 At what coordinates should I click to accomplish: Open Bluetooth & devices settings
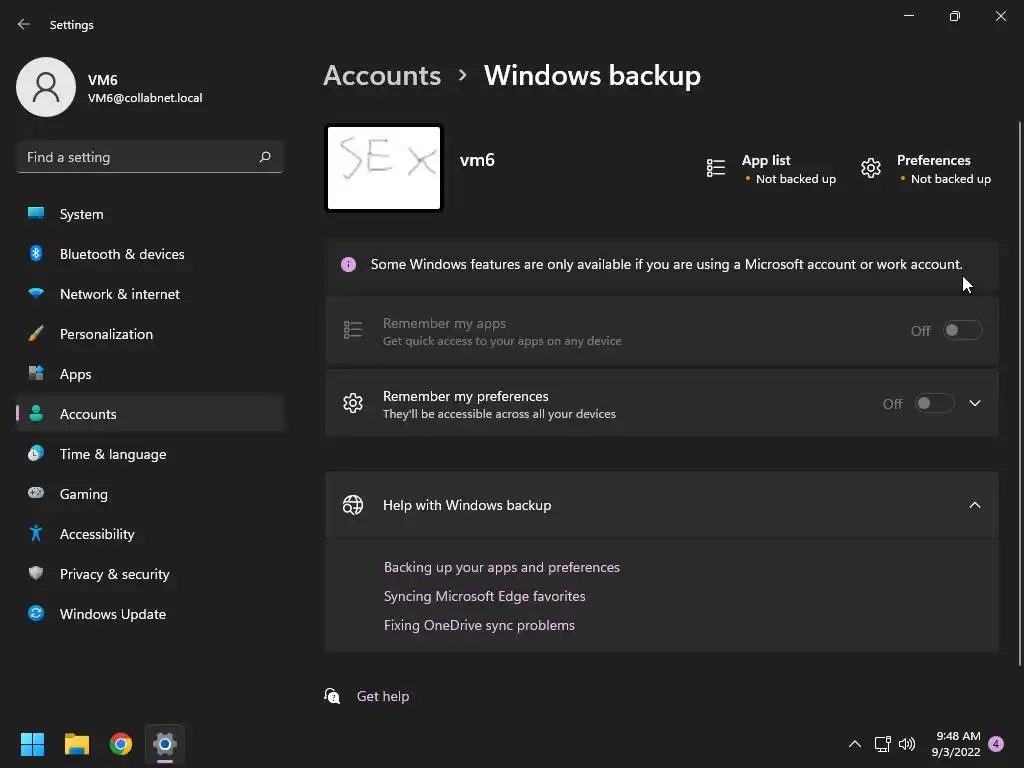(122, 254)
